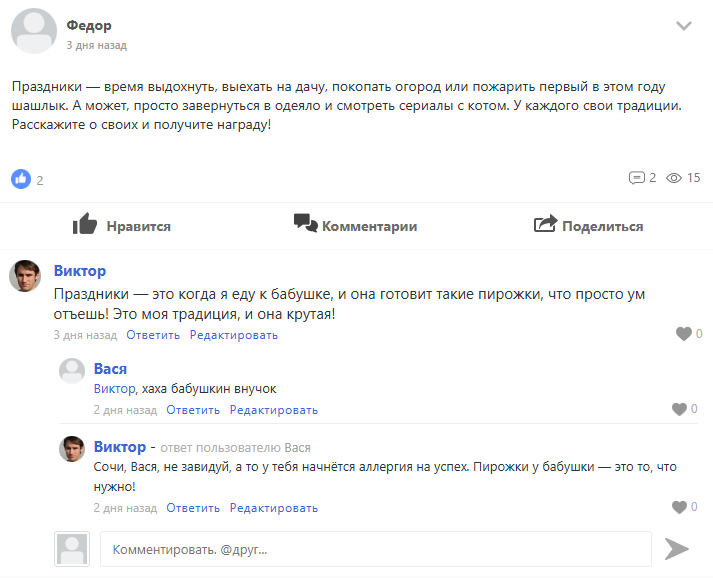Open author name Федор
Image resolution: width=713 pixels, height=578 pixels.
tap(89, 25)
